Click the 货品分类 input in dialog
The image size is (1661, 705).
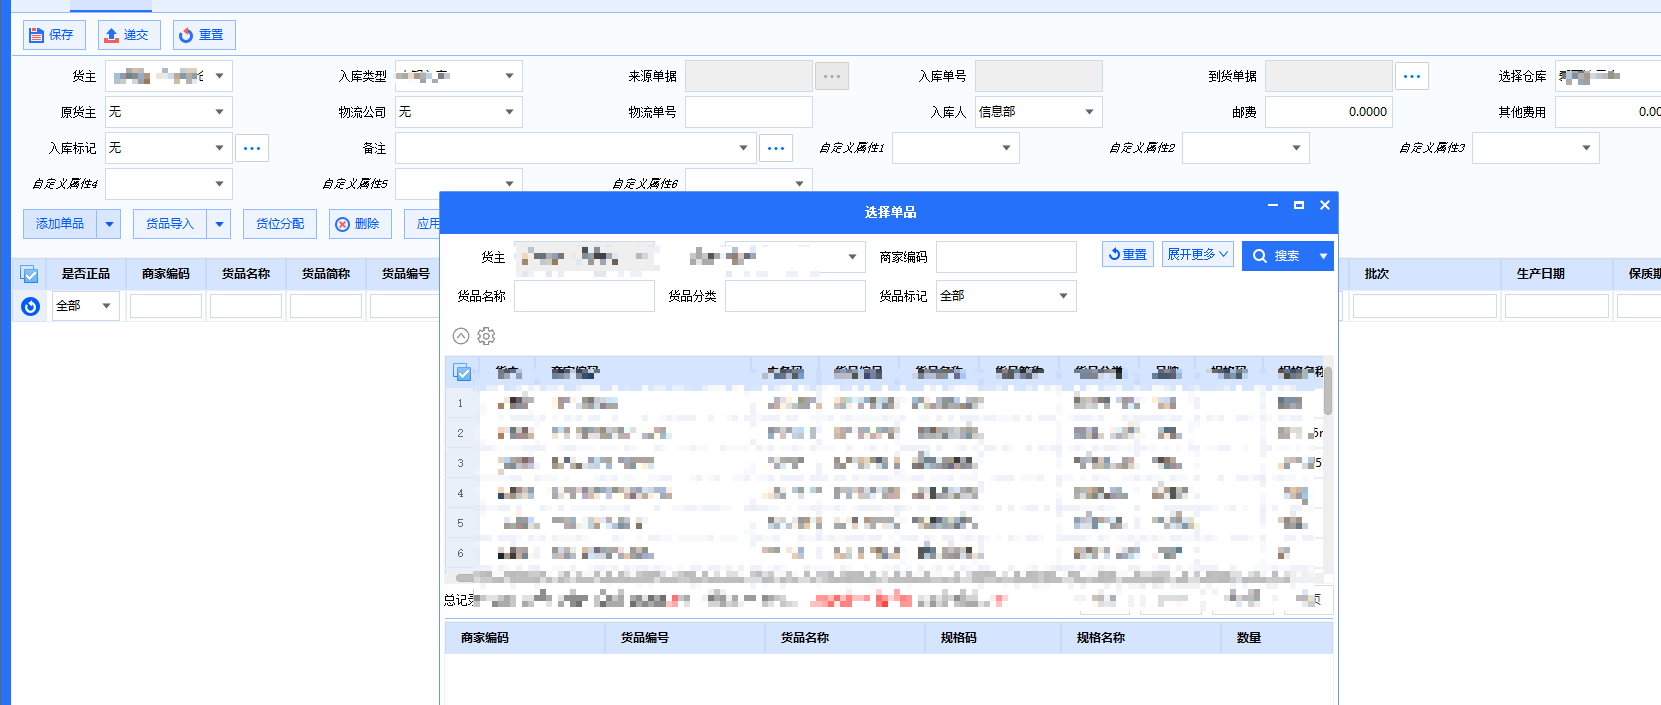[x=795, y=296]
